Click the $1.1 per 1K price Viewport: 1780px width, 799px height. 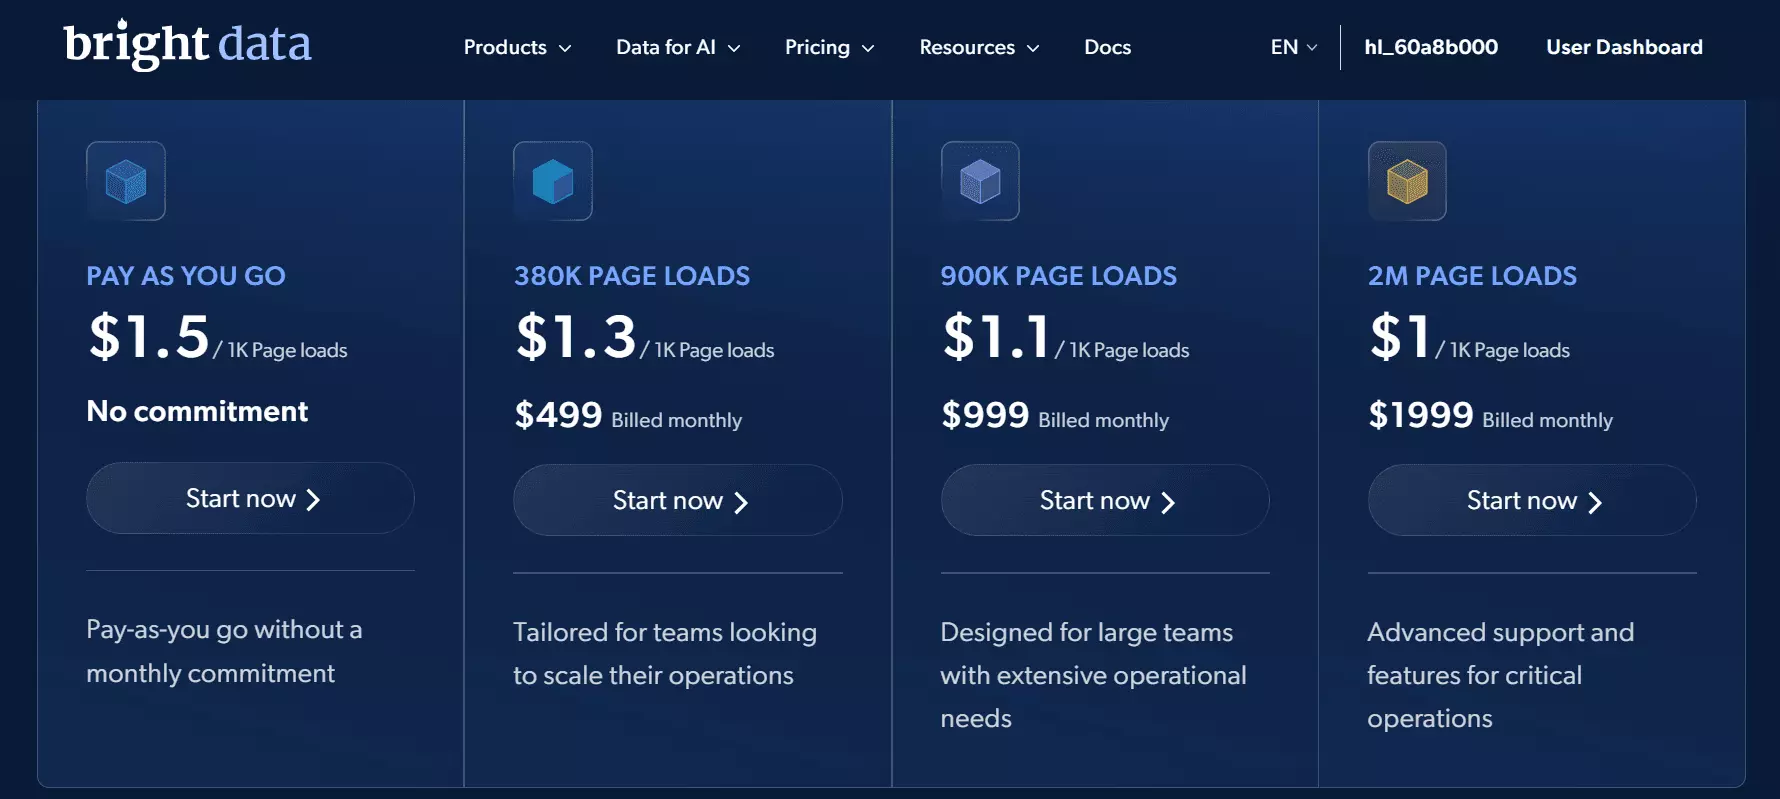tap(1065, 337)
